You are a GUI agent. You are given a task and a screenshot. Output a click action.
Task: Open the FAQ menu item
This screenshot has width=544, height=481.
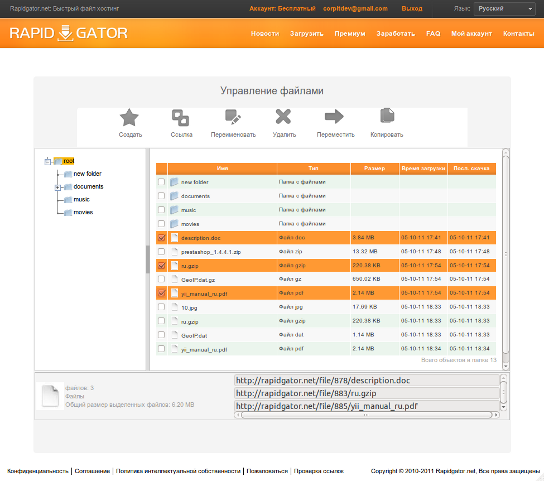pos(433,34)
